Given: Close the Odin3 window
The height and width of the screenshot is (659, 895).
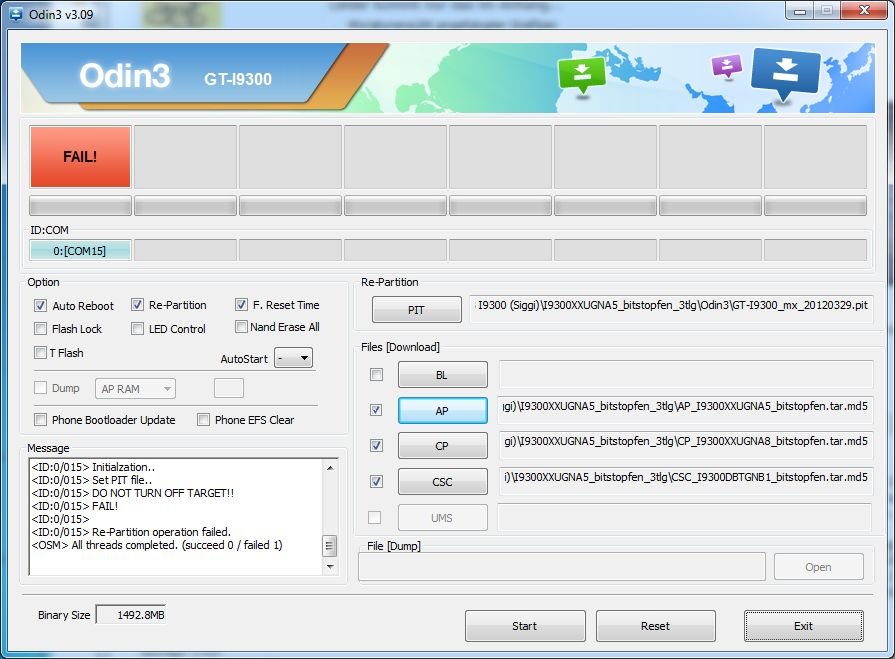Looking at the screenshot, I should (864, 11).
